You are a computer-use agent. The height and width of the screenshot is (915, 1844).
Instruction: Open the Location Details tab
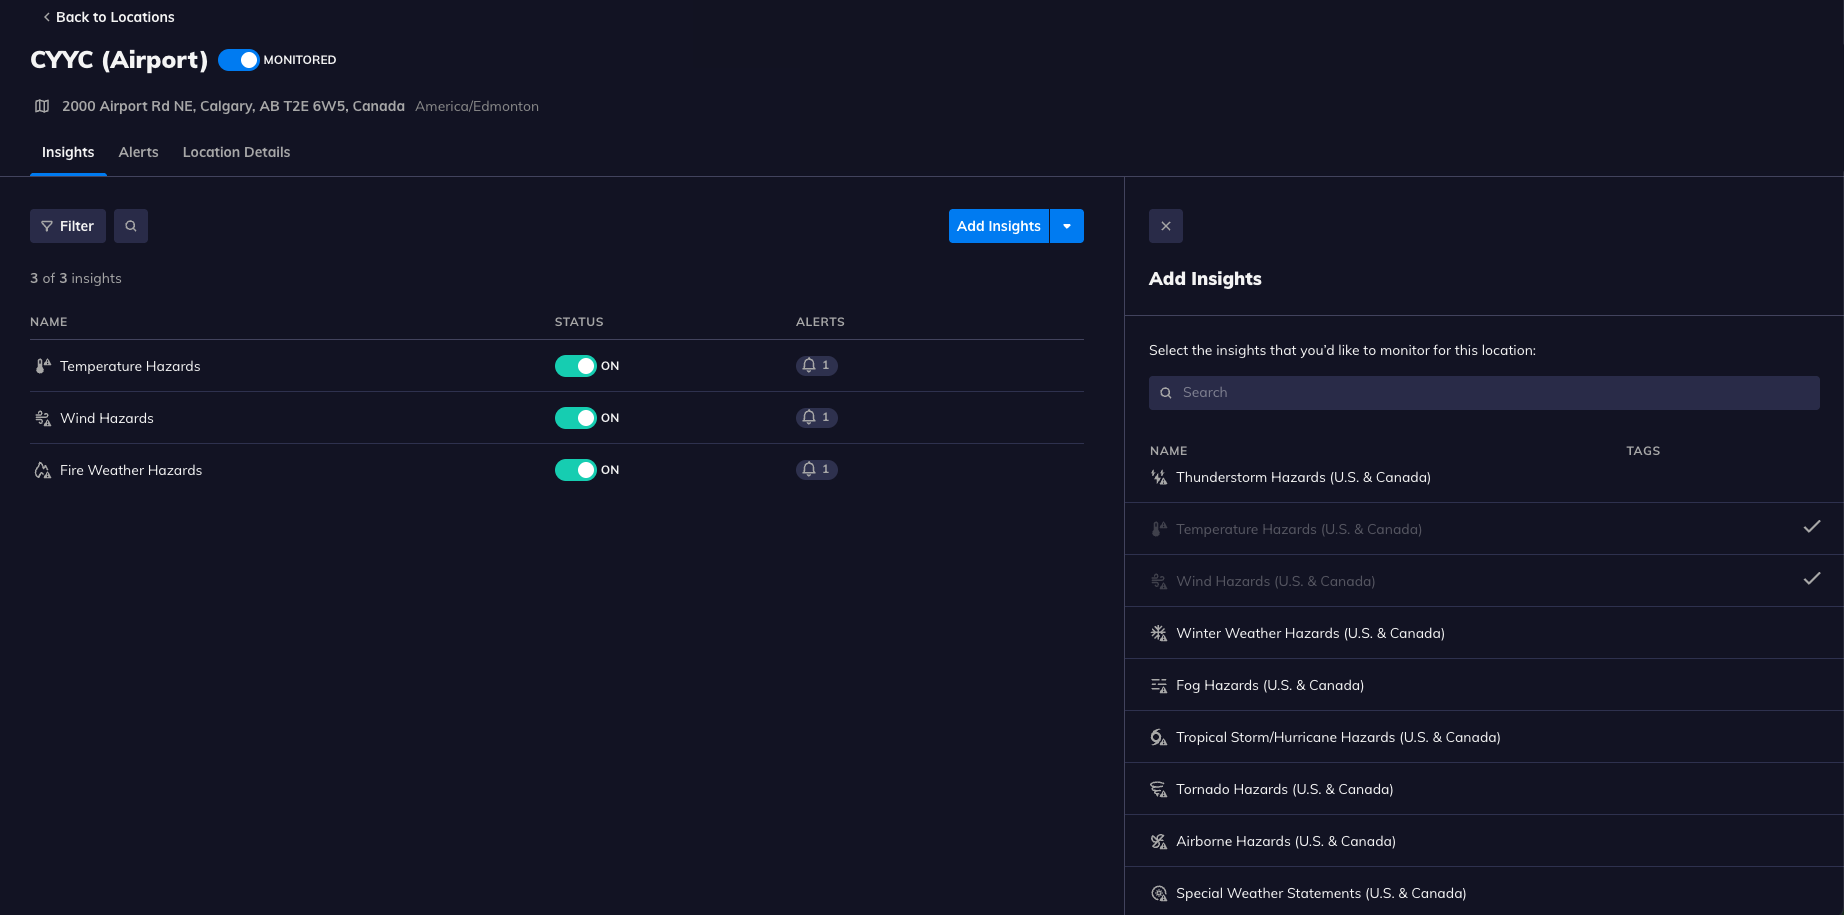click(x=236, y=152)
